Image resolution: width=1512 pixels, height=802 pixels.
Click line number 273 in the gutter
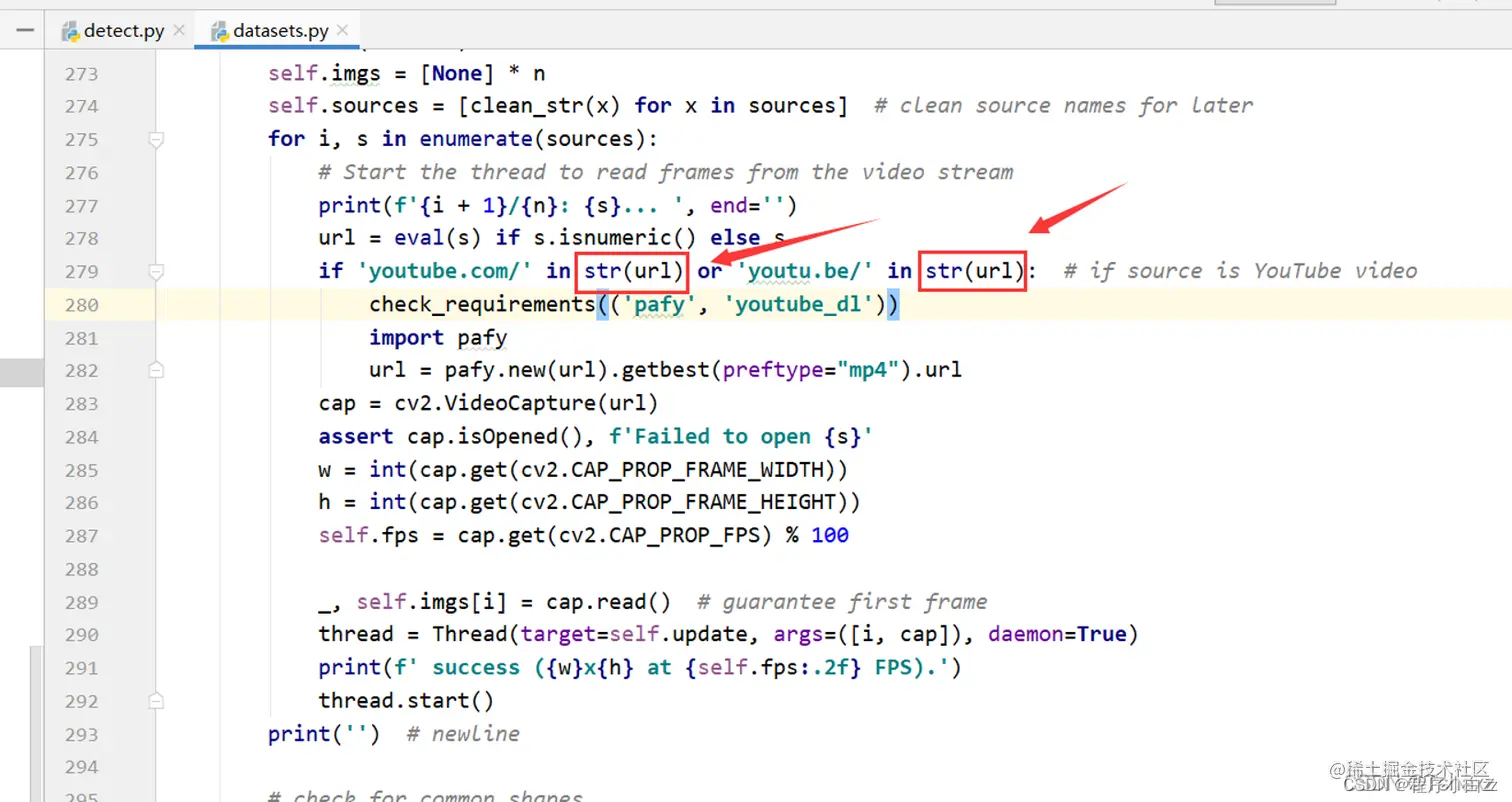pos(81,74)
